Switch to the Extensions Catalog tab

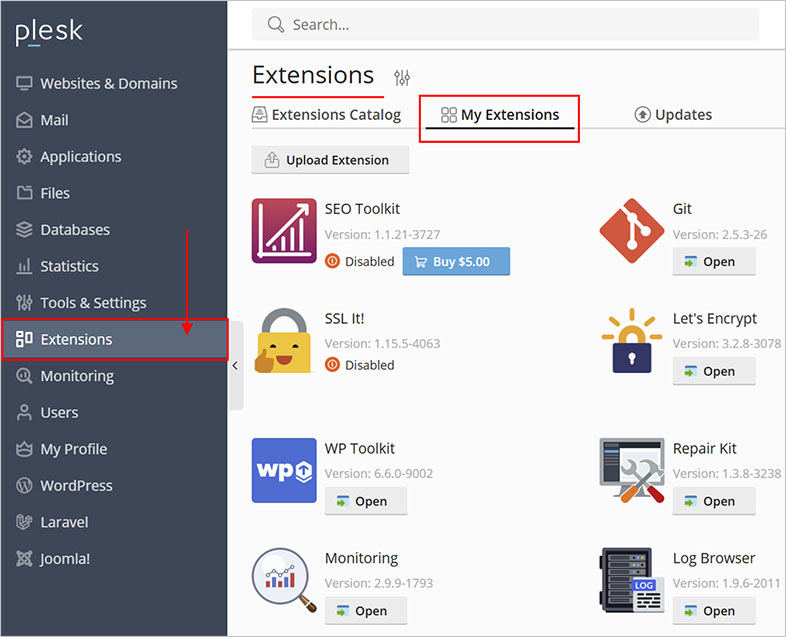[x=326, y=115]
